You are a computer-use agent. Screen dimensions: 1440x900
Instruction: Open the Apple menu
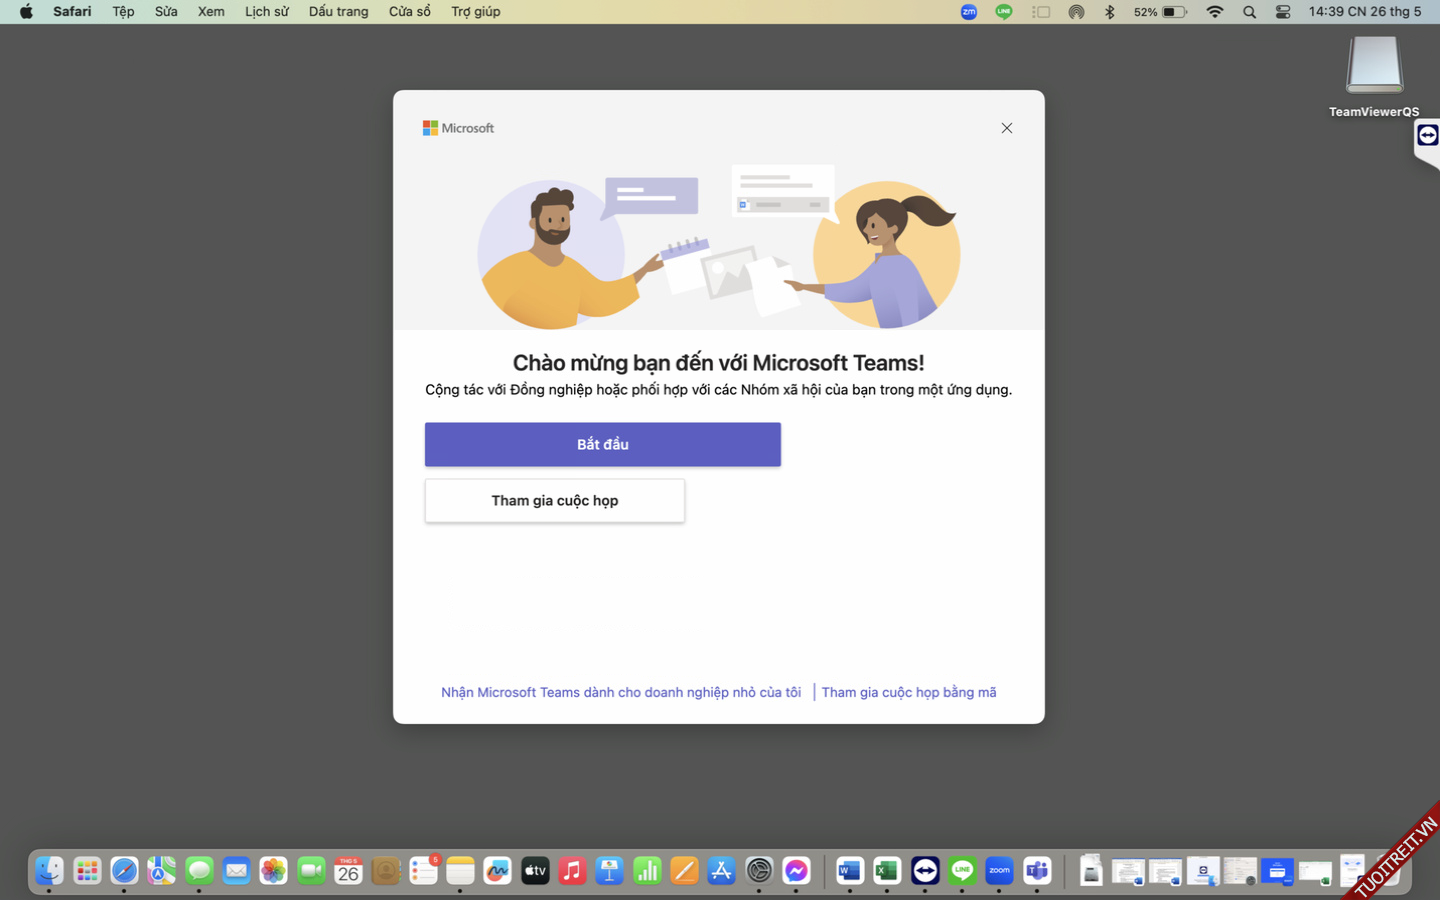tap(26, 12)
